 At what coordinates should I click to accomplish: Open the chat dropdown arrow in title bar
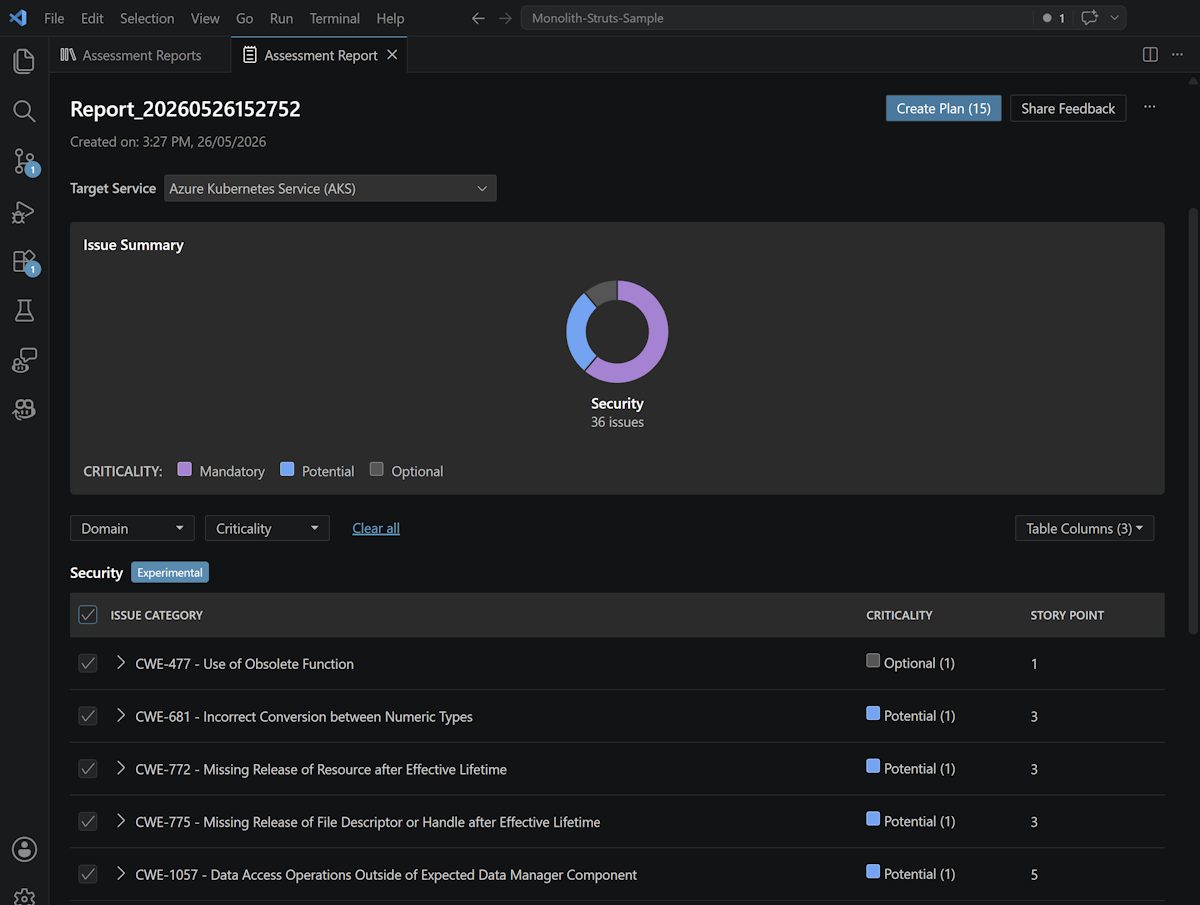[x=1114, y=18]
